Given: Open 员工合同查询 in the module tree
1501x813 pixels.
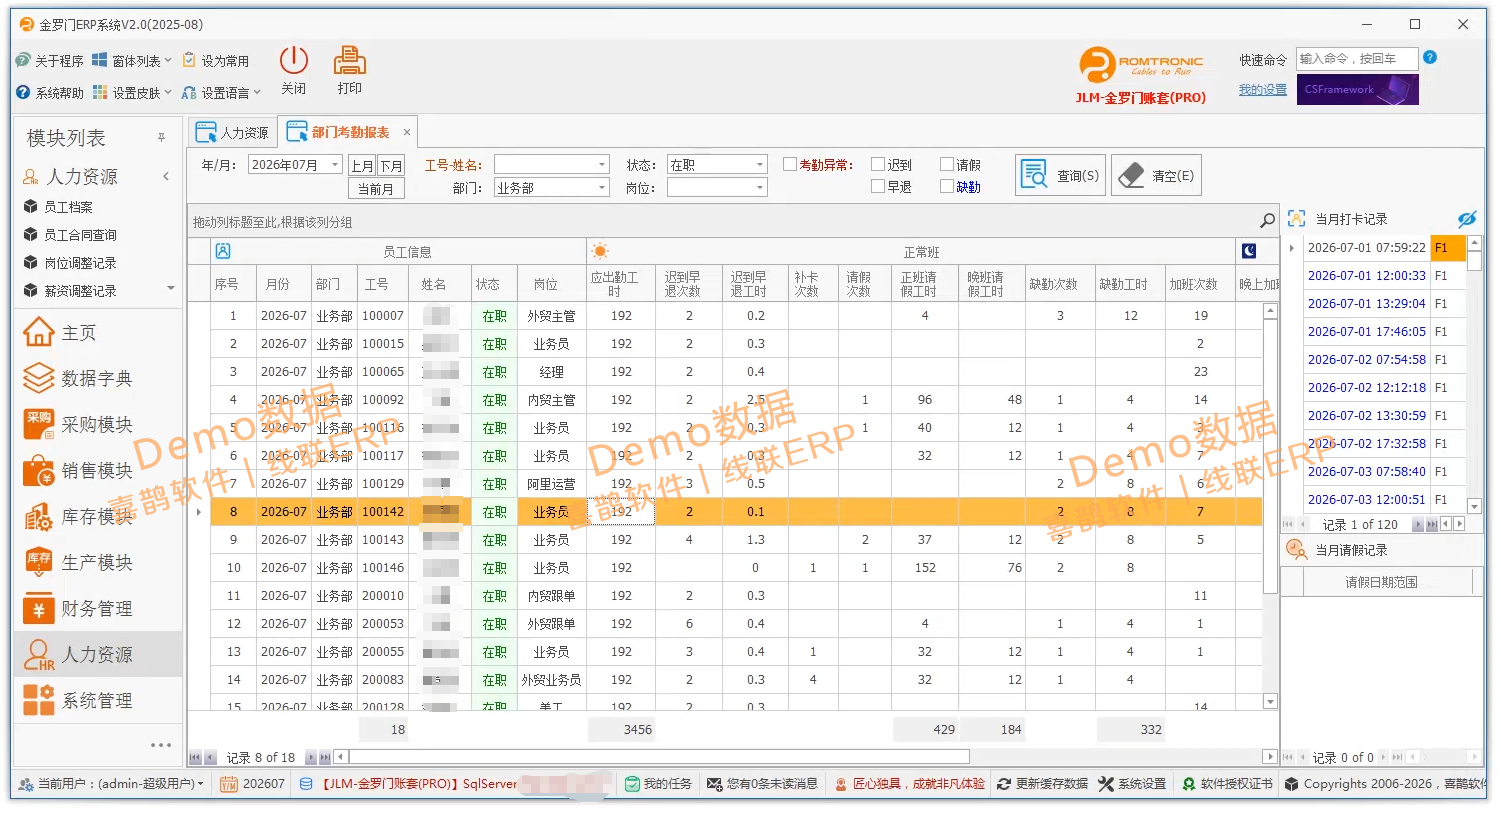Looking at the screenshot, I should coord(80,235).
